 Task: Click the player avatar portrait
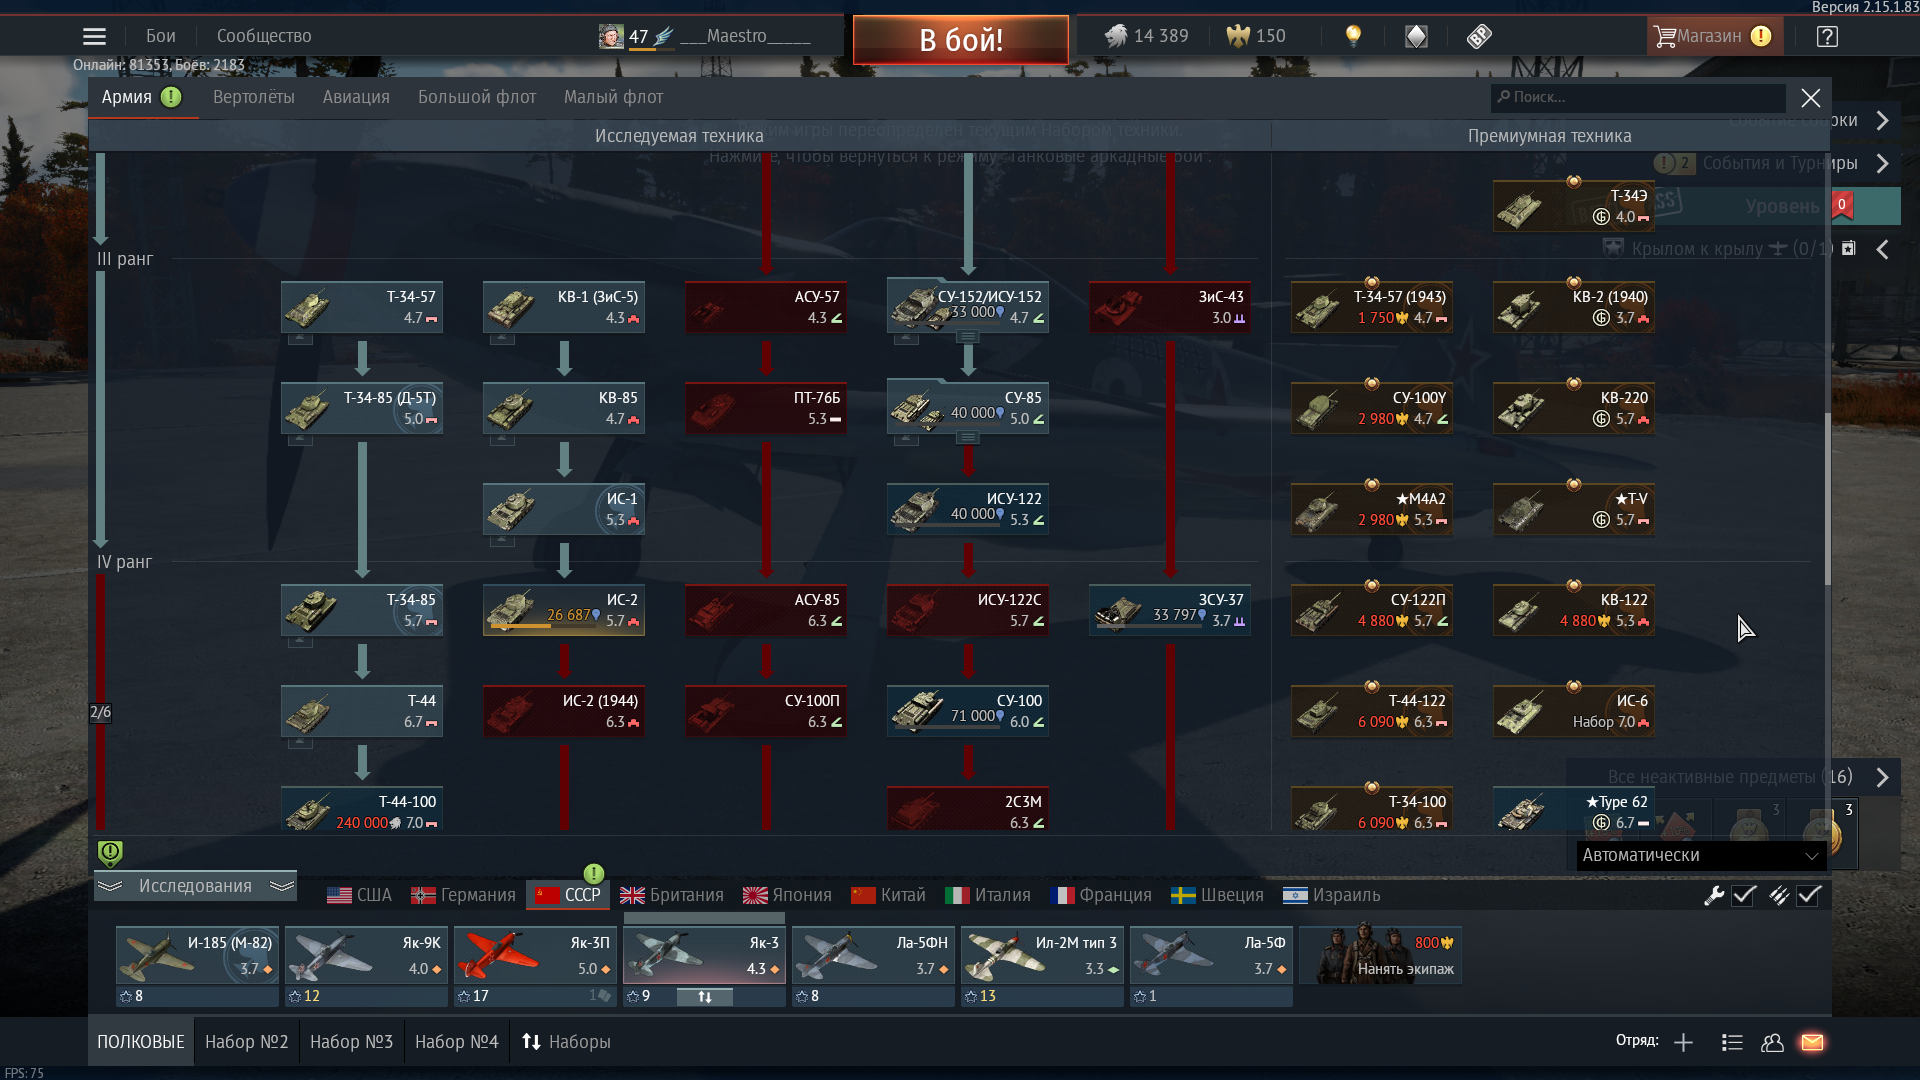coord(611,37)
